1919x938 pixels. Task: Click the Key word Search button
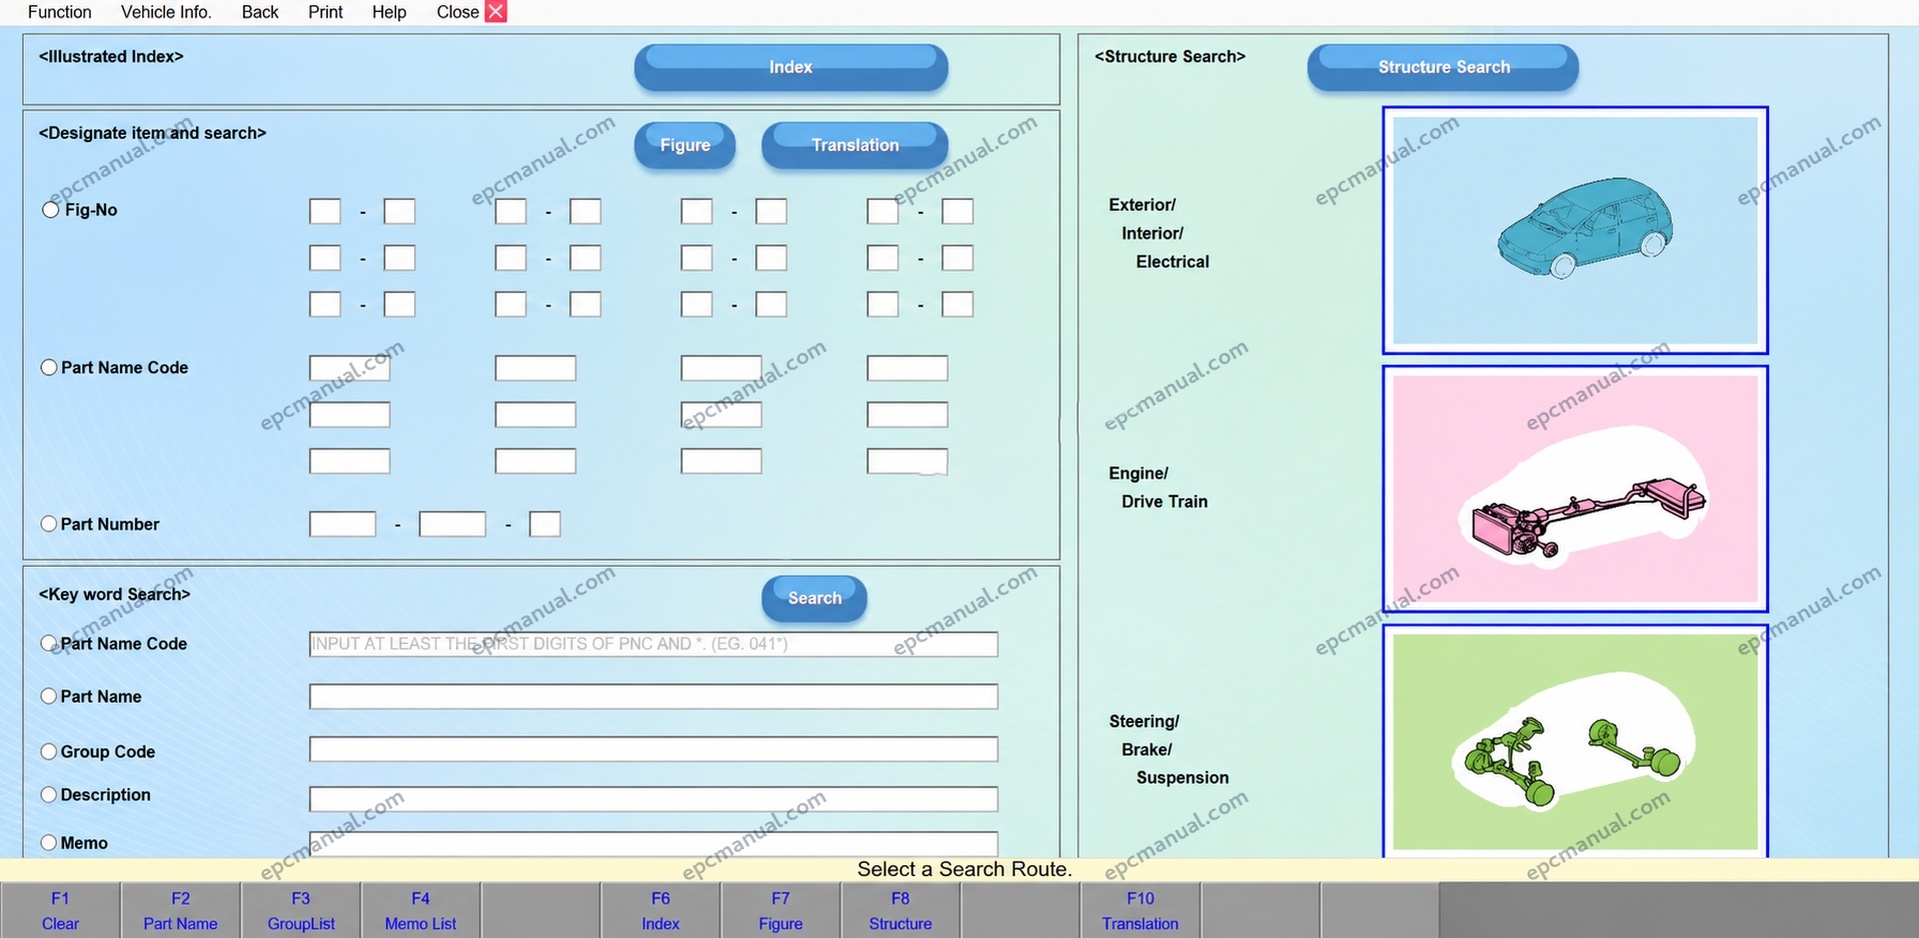(x=814, y=598)
